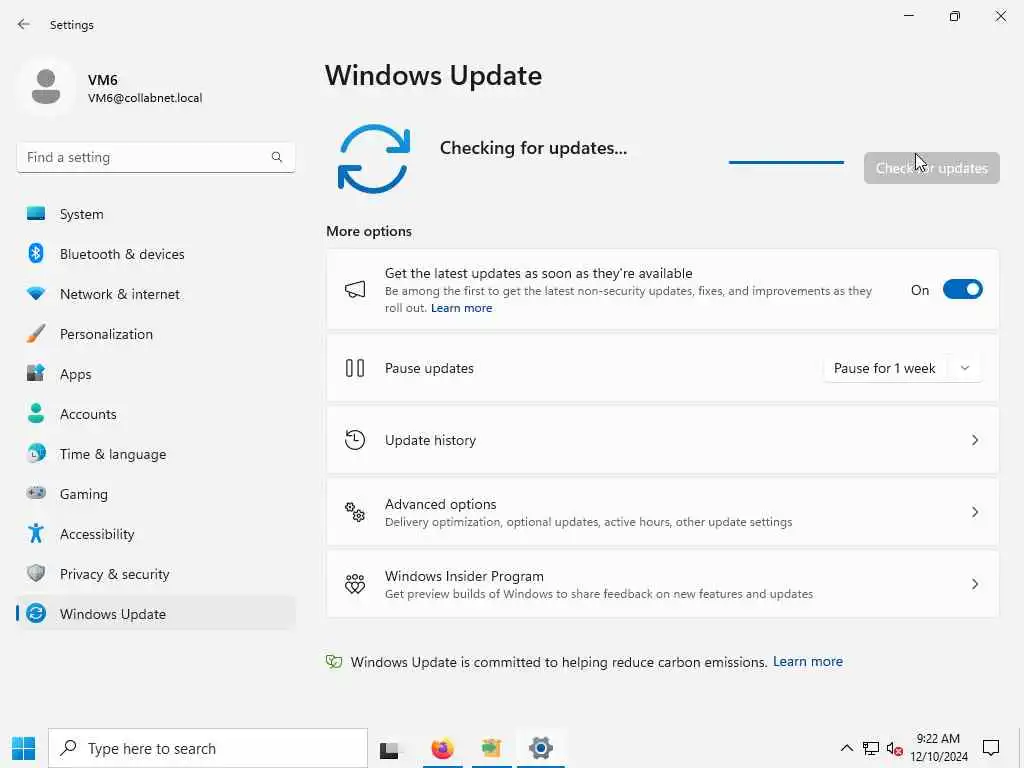Open the notification center icon
Screen dimensions: 1024x768
pyautogui.click(x=991, y=748)
